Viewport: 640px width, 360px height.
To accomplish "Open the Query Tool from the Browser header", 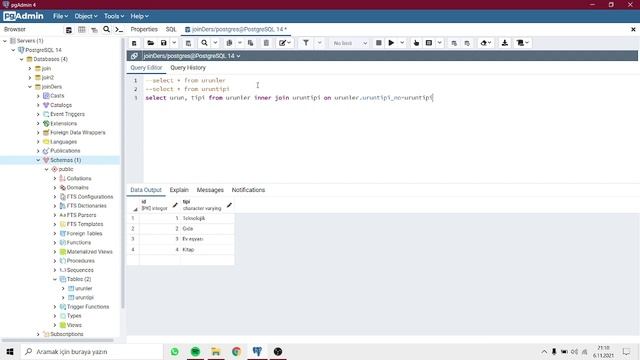I will point(69,30).
